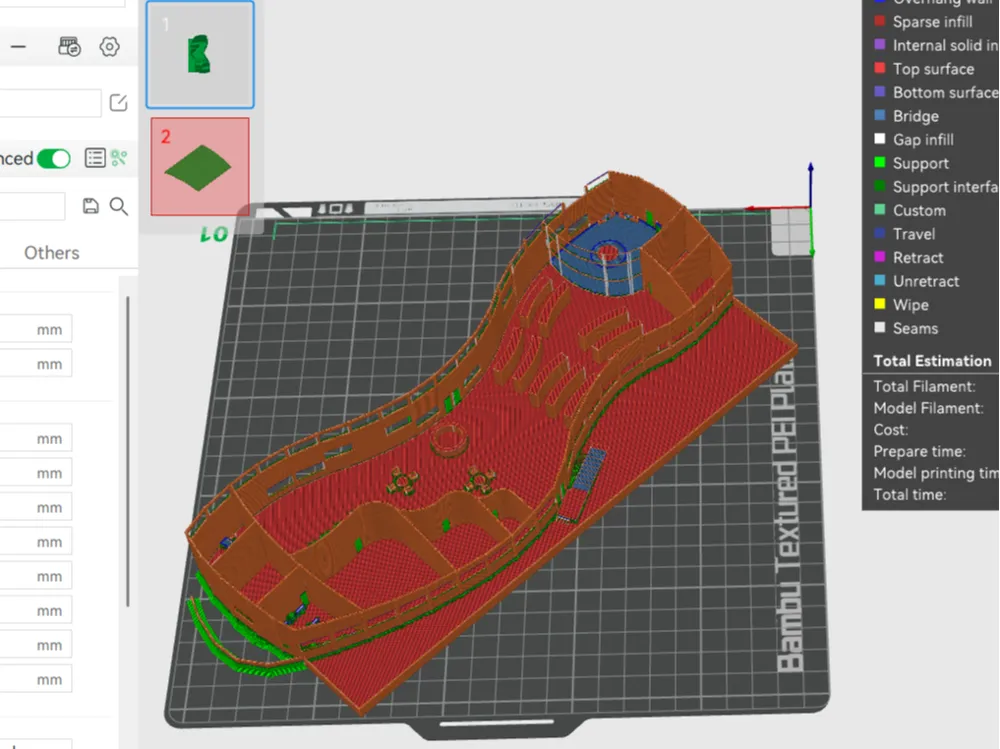Toggle Wipe moves in legend
Viewport: 1000px width, 749px height.
tap(902, 304)
